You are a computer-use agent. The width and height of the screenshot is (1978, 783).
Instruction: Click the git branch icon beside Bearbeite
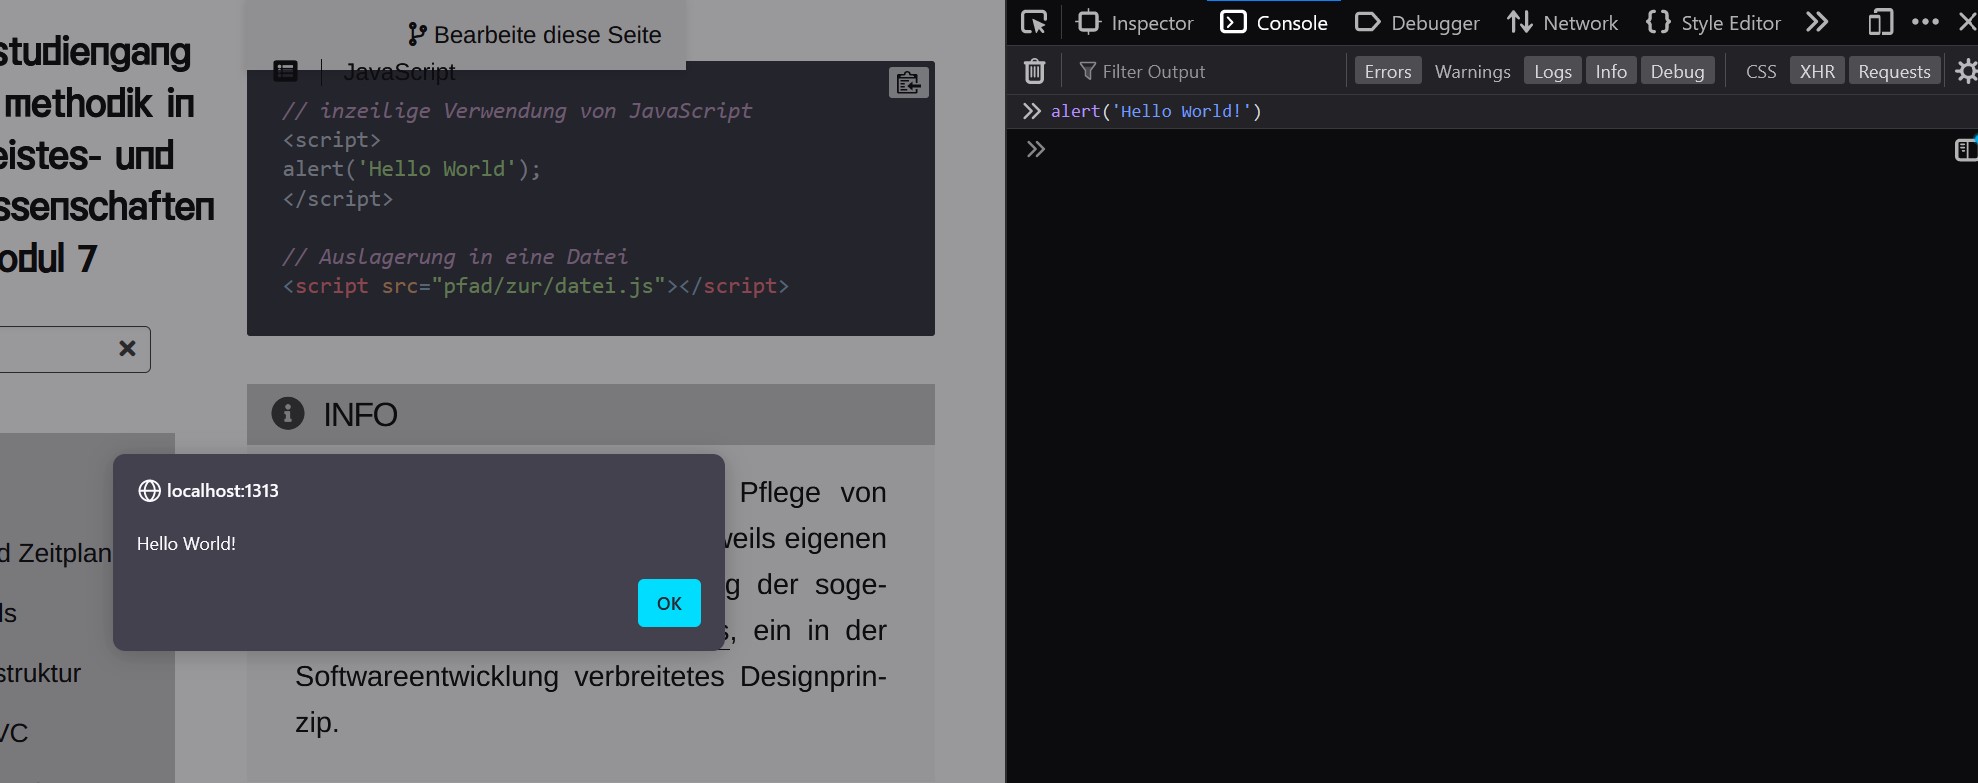417,35
